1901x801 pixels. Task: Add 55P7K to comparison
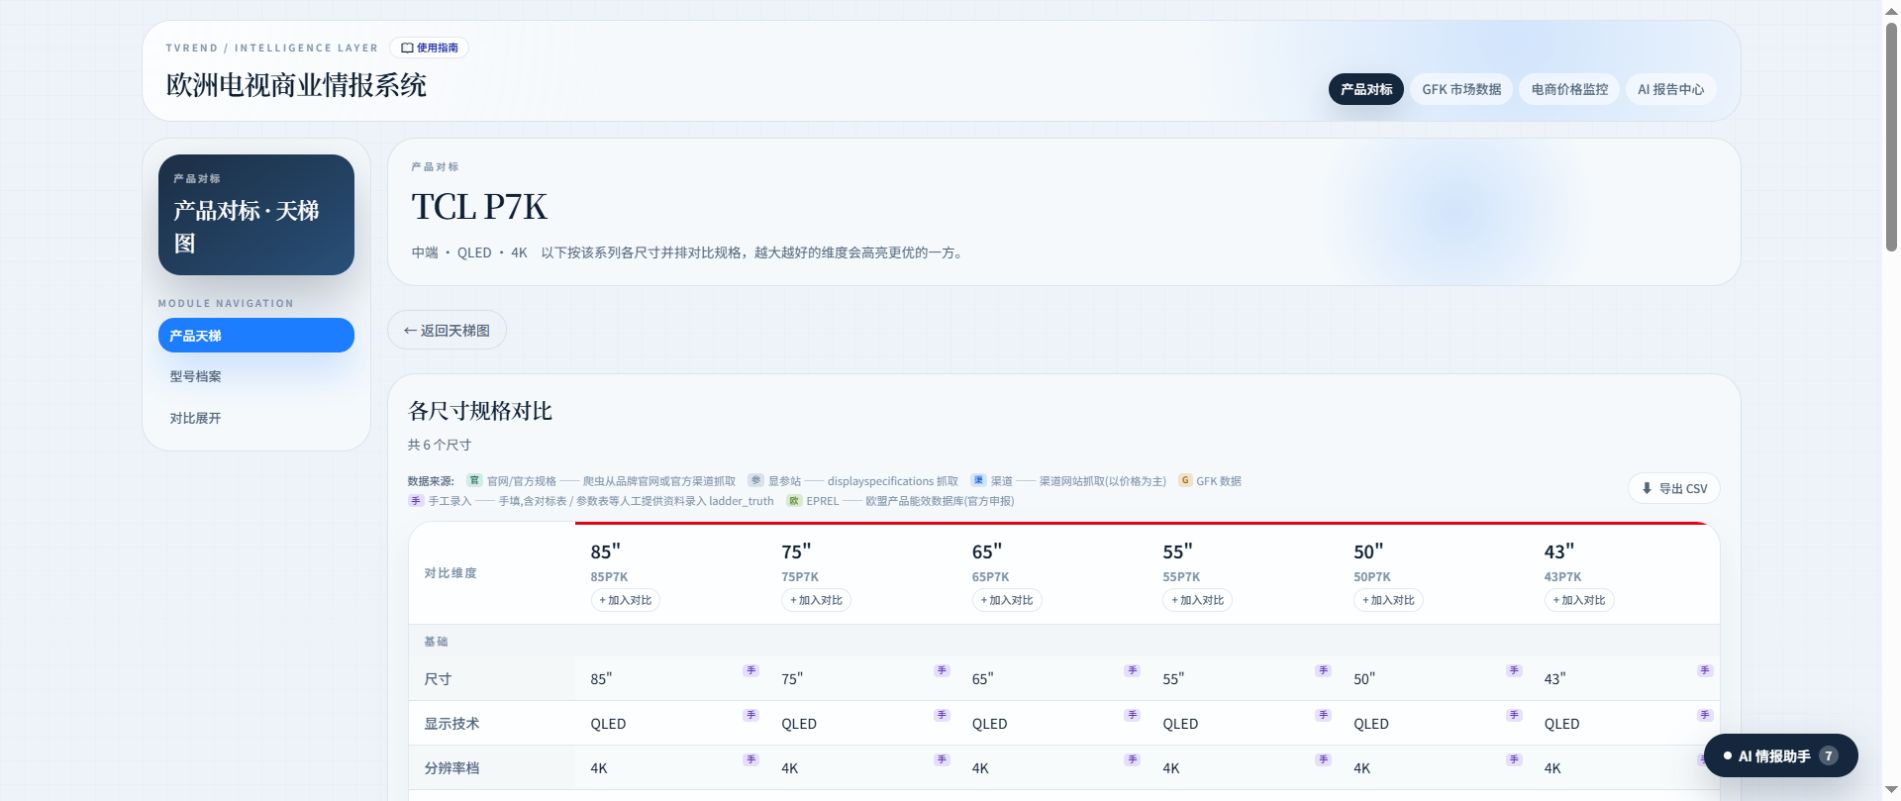[x=1197, y=600]
